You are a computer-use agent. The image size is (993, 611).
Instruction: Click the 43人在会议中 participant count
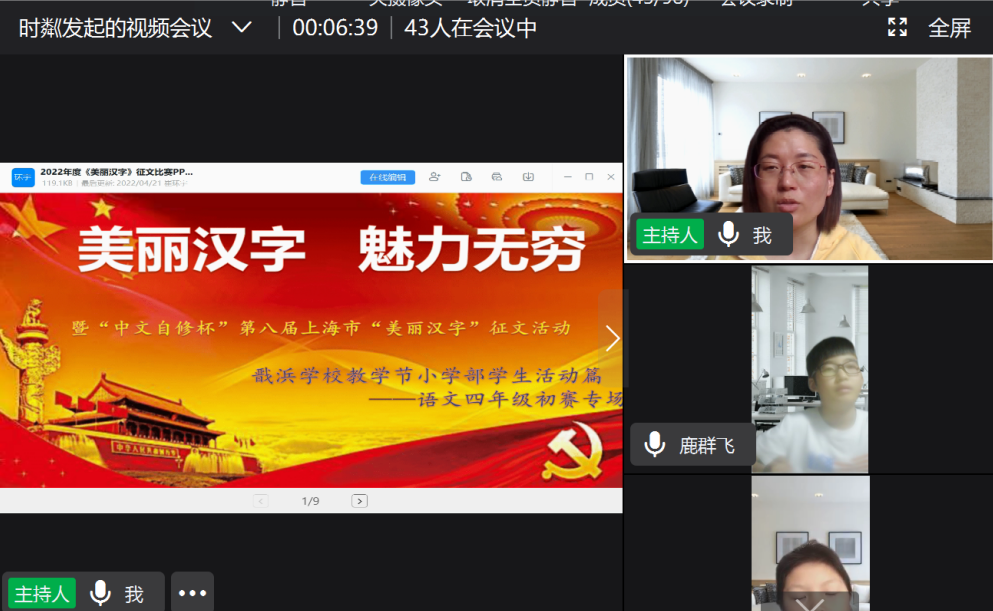coord(470,27)
